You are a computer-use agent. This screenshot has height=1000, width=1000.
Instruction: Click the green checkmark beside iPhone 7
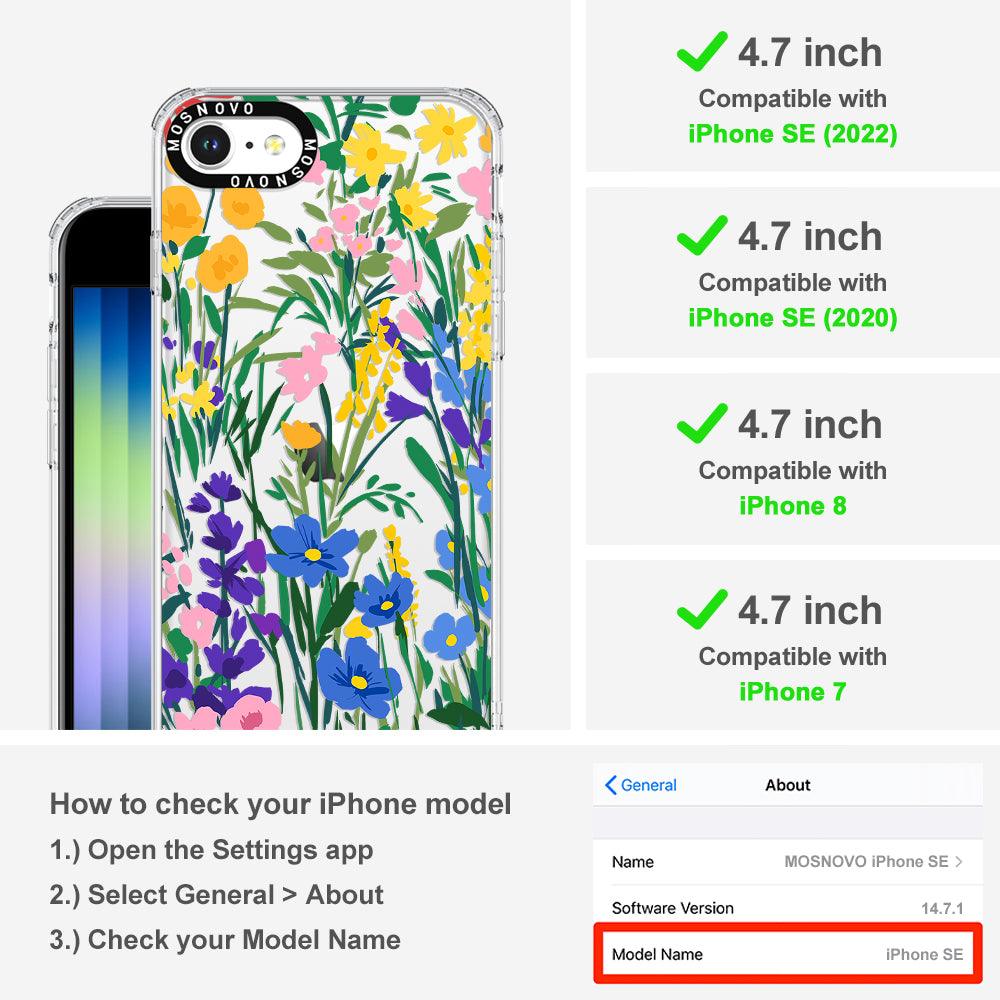click(x=702, y=609)
